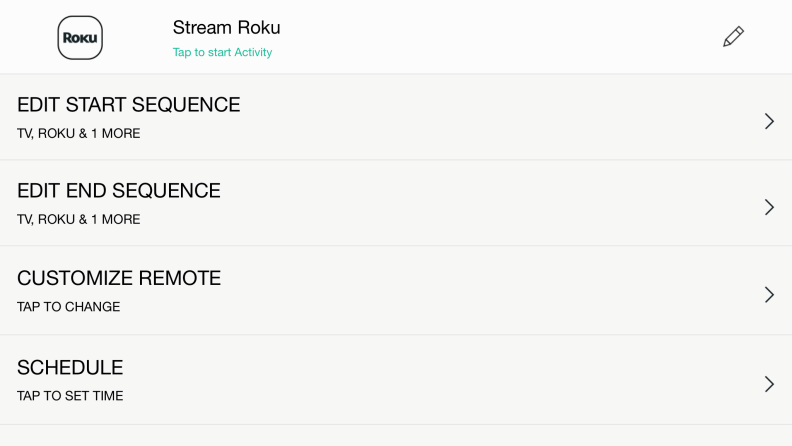Select the entire Customize Remote row
Screen dimensions: 792x446
coord(396,290)
